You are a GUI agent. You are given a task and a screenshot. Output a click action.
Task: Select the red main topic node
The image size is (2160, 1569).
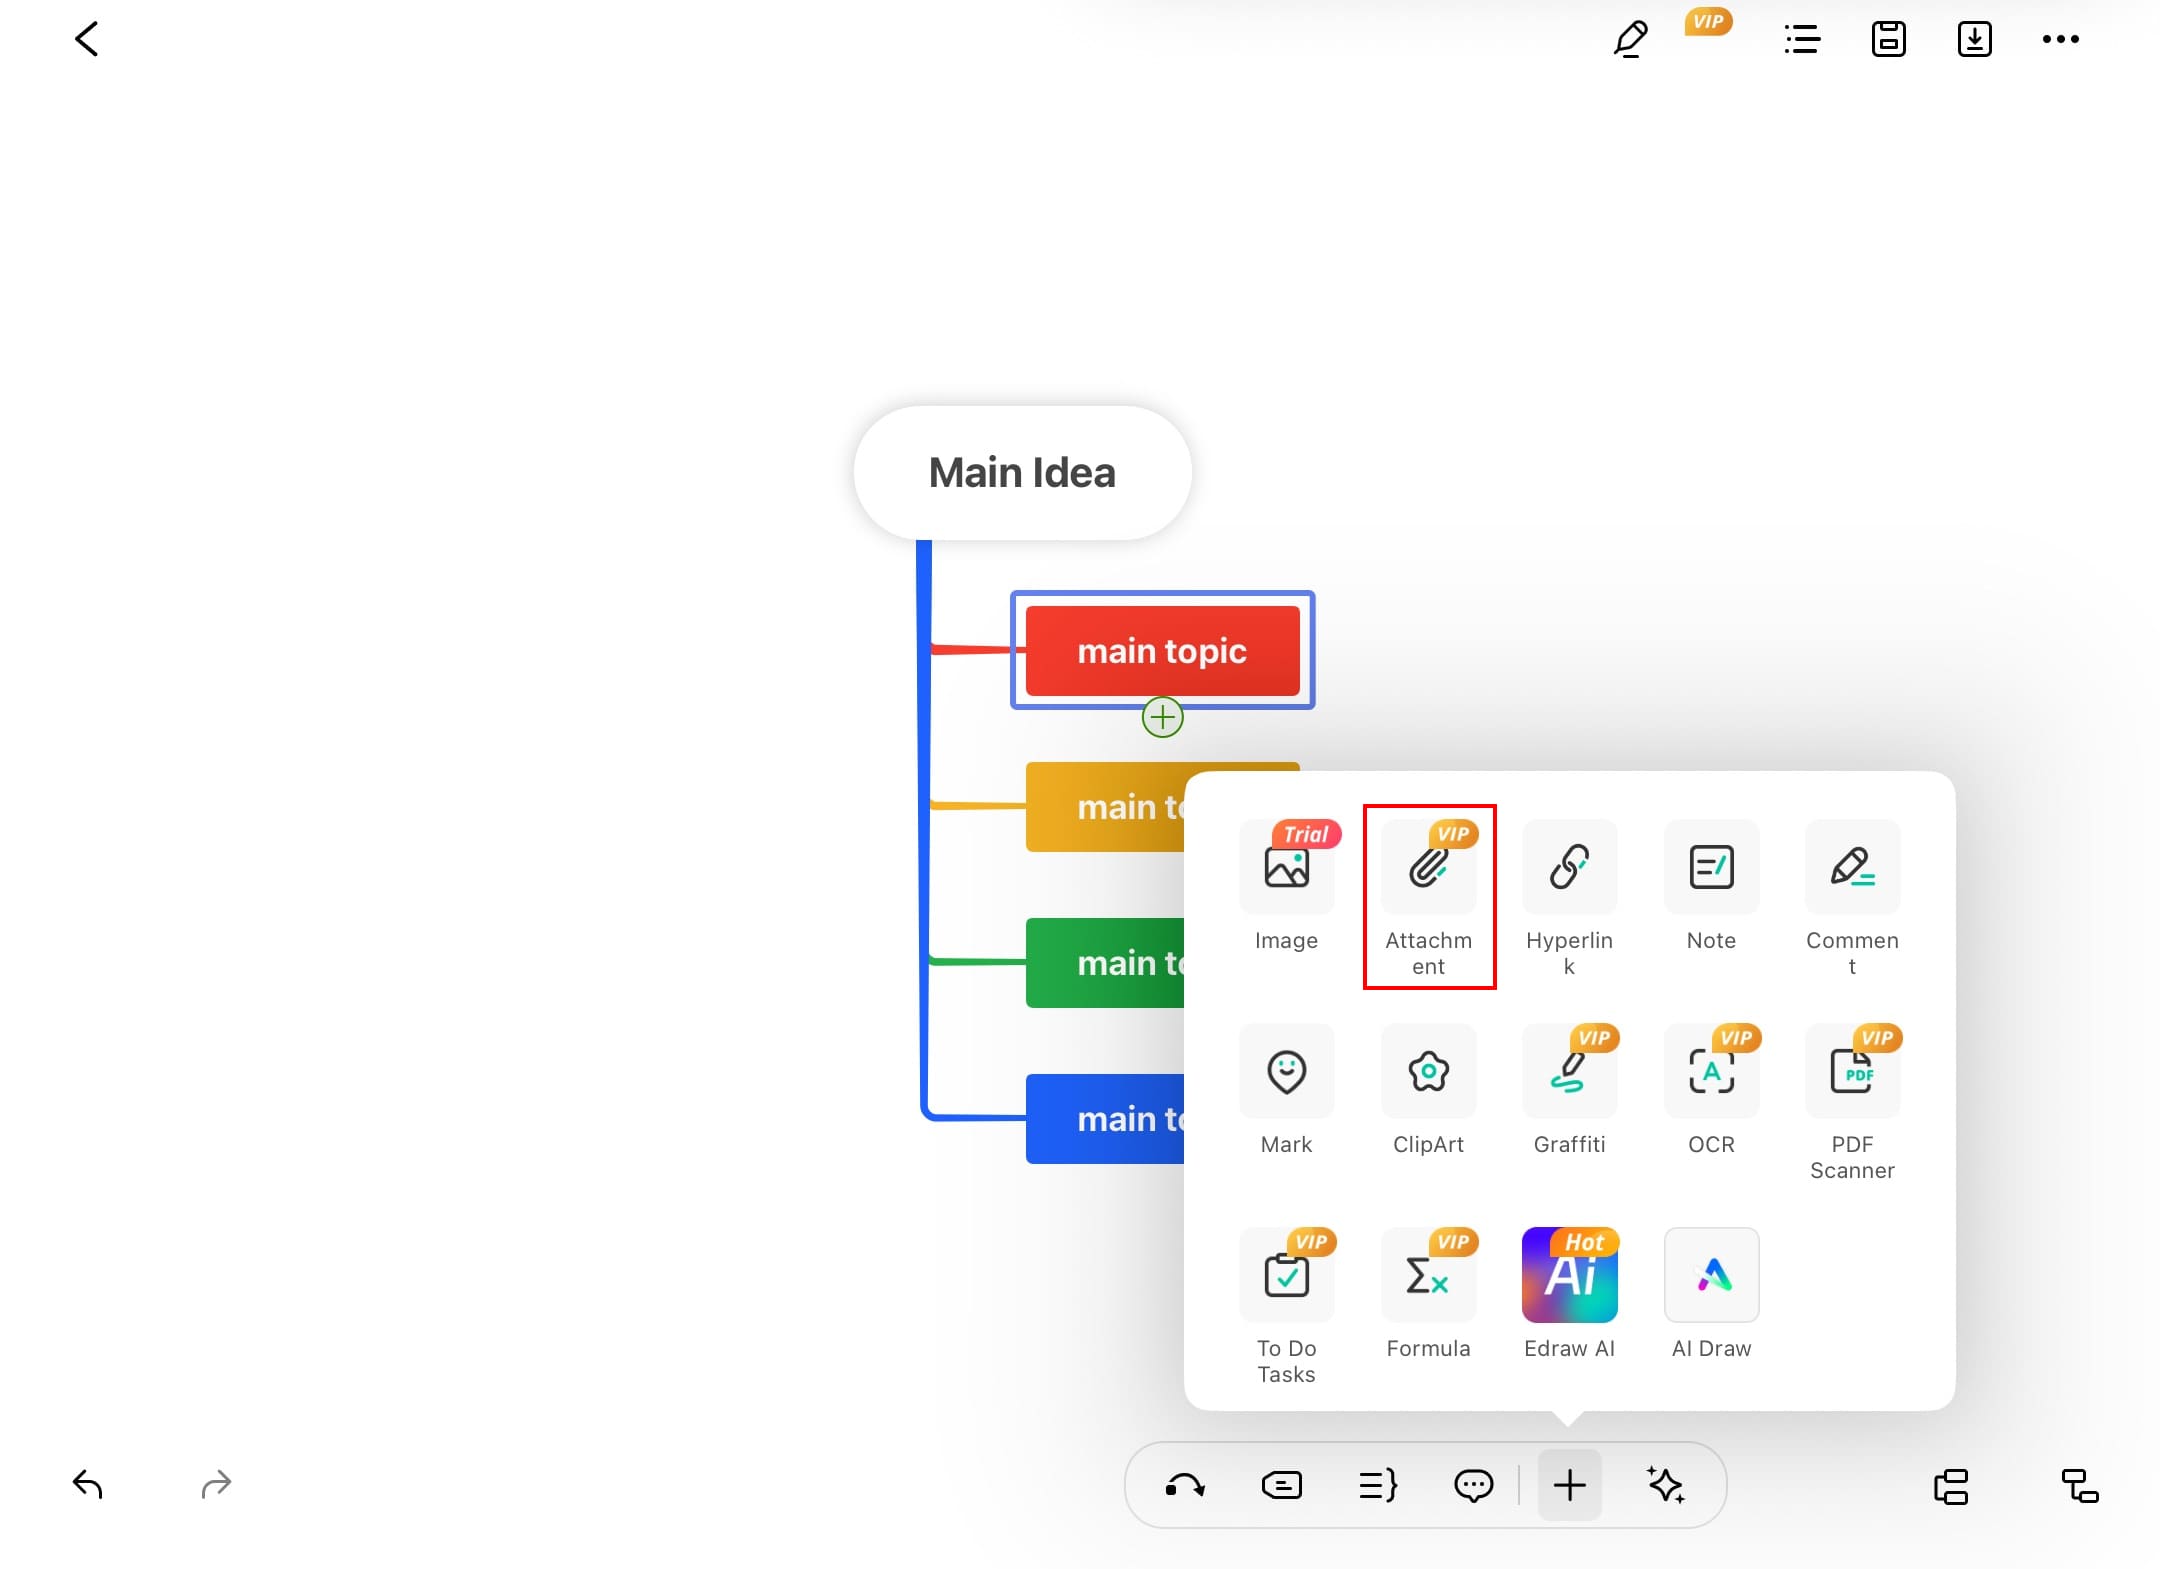1162,651
